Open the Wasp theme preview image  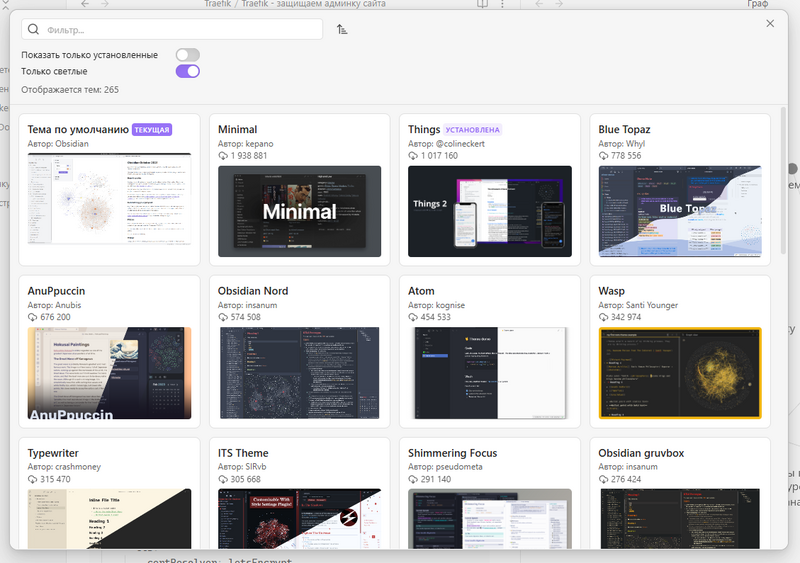[x=680, y=373]
